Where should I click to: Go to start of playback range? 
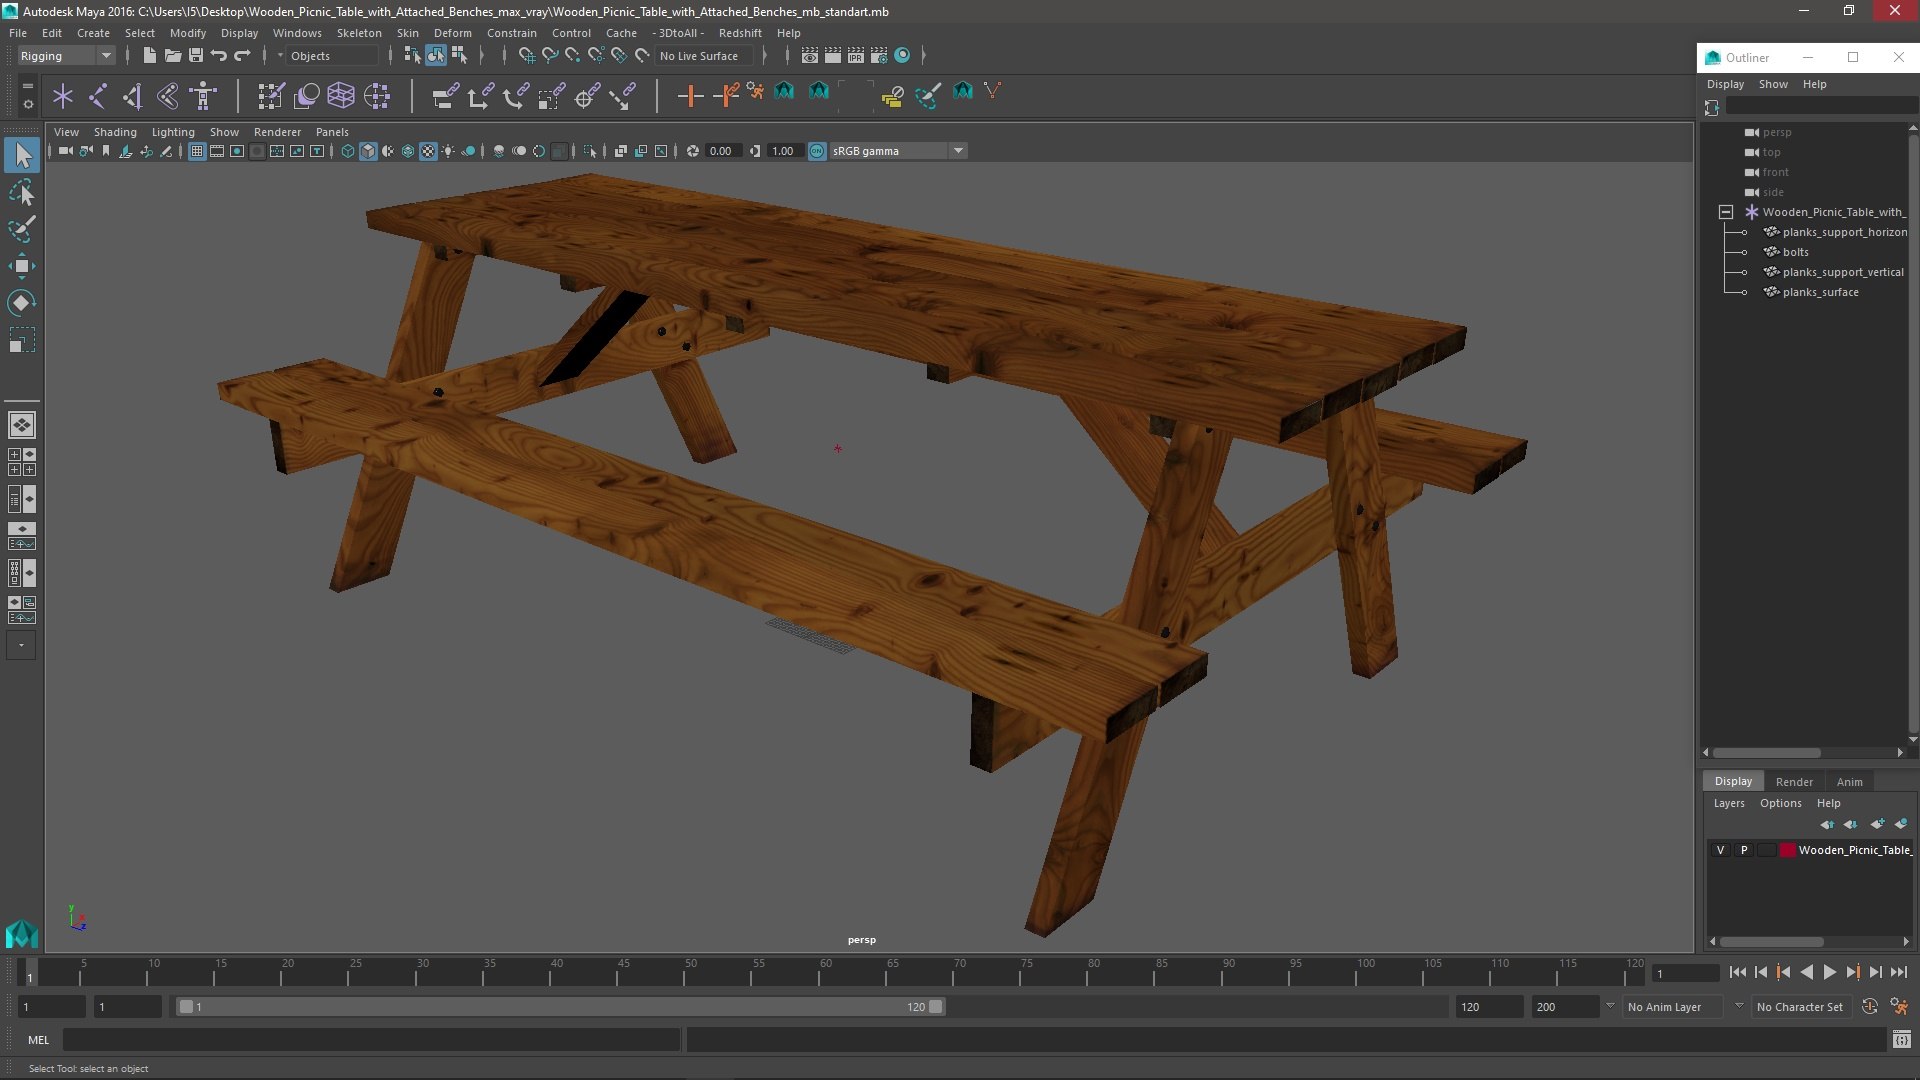1737,972
